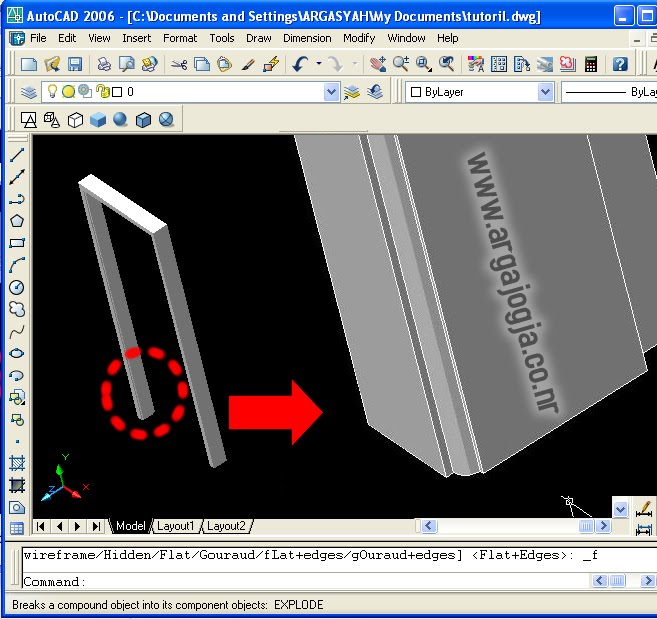
Task: Open Layer Properties Manager icon
Action: 29,92
